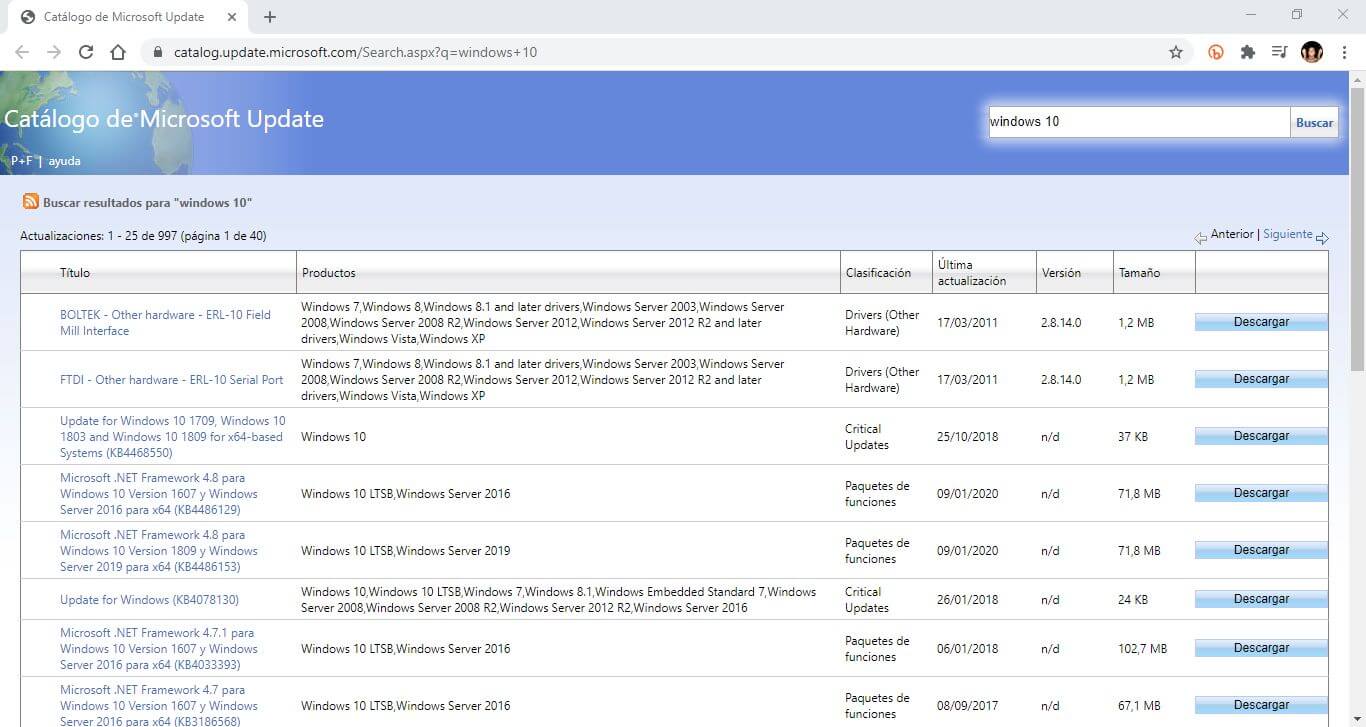Sort by Título column header

(x=75, y=273)
